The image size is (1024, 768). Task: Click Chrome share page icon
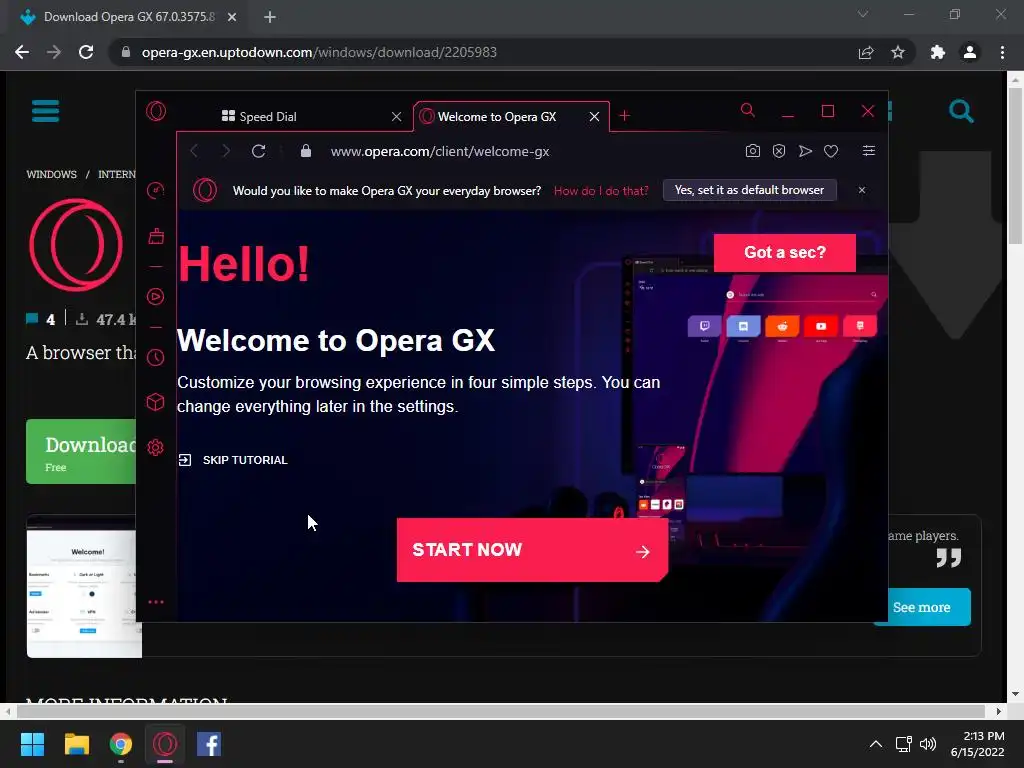pos(866,52)
